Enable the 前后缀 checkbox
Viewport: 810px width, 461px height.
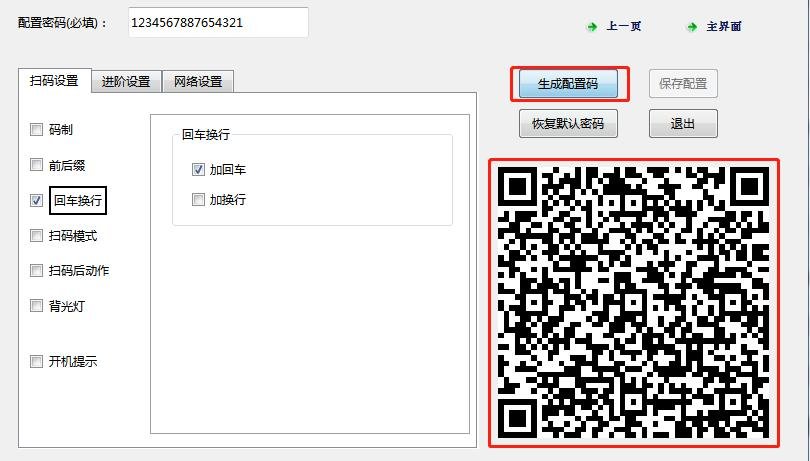36,165
